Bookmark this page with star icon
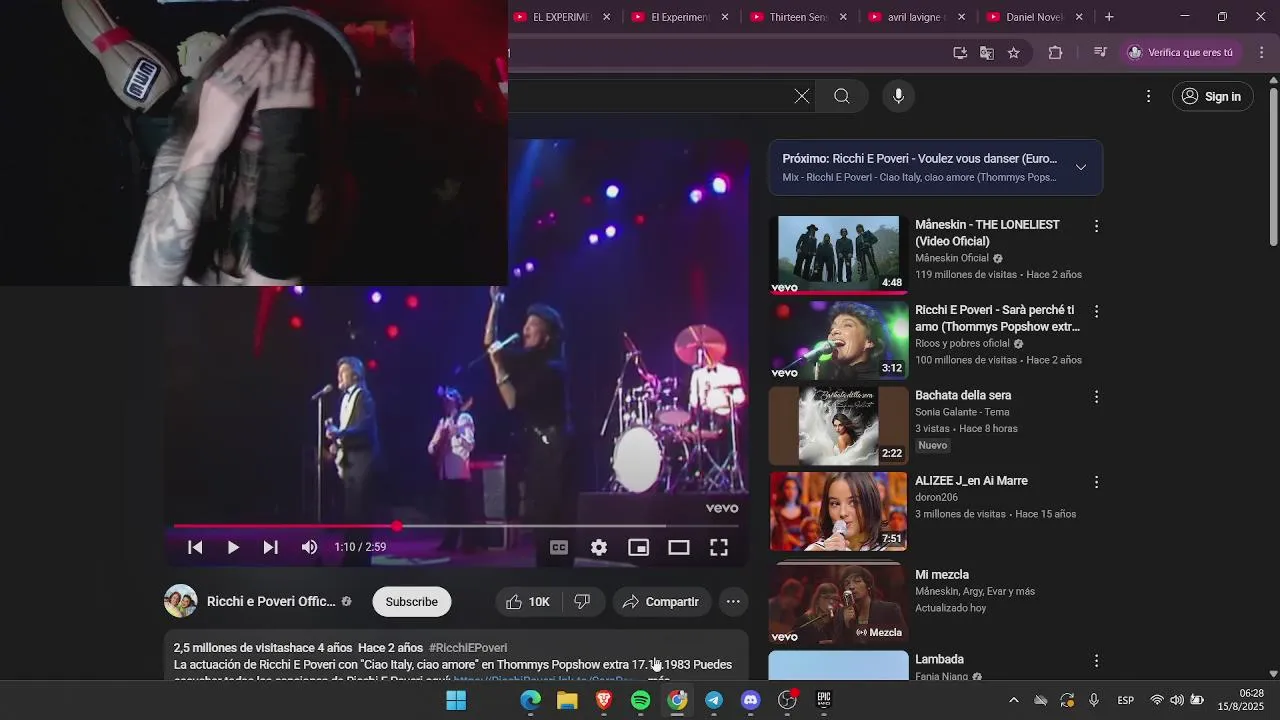1280x720 pixels. (1014, 53)
